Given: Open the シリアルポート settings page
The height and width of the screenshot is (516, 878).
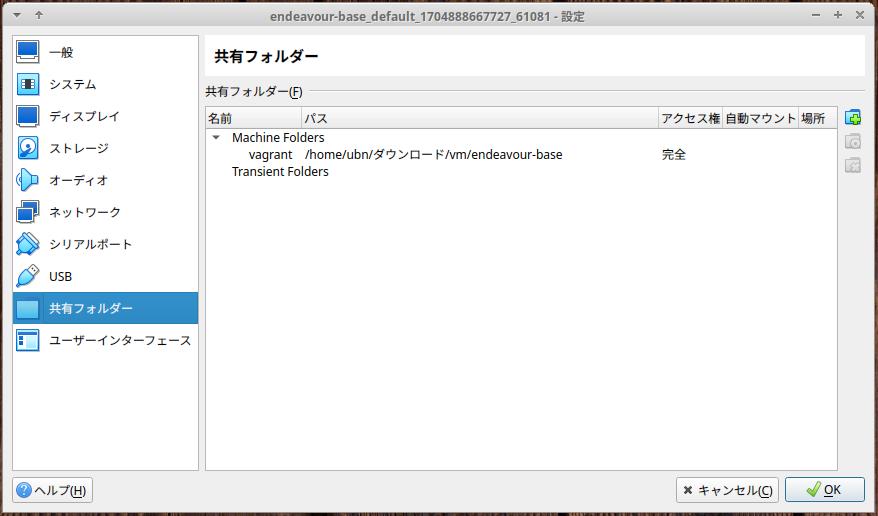Looking at the screenshot, I should tap(105, 243).
